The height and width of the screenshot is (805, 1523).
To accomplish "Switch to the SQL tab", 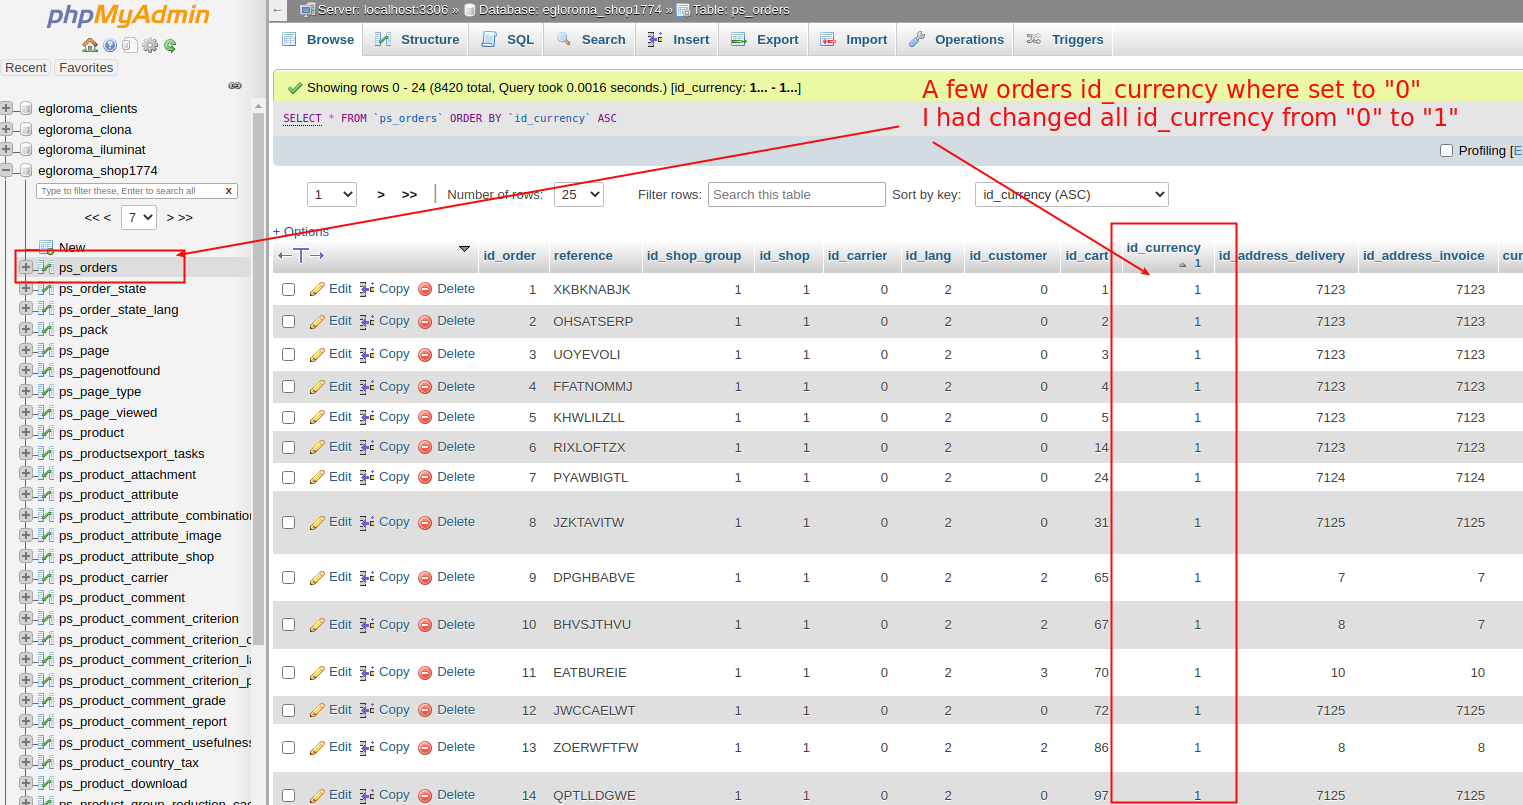I will [508, 39].
